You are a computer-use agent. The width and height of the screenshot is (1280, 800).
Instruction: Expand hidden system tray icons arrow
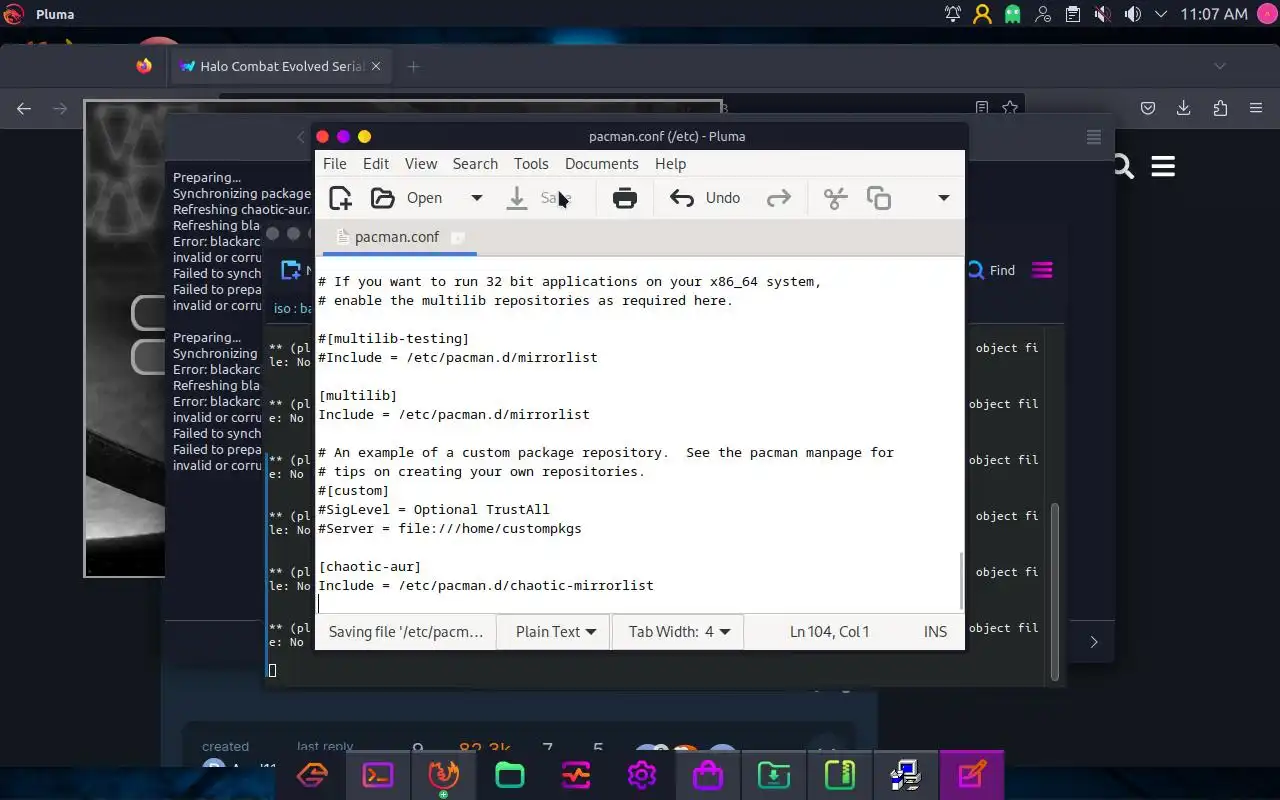[x=1161, y=14]
